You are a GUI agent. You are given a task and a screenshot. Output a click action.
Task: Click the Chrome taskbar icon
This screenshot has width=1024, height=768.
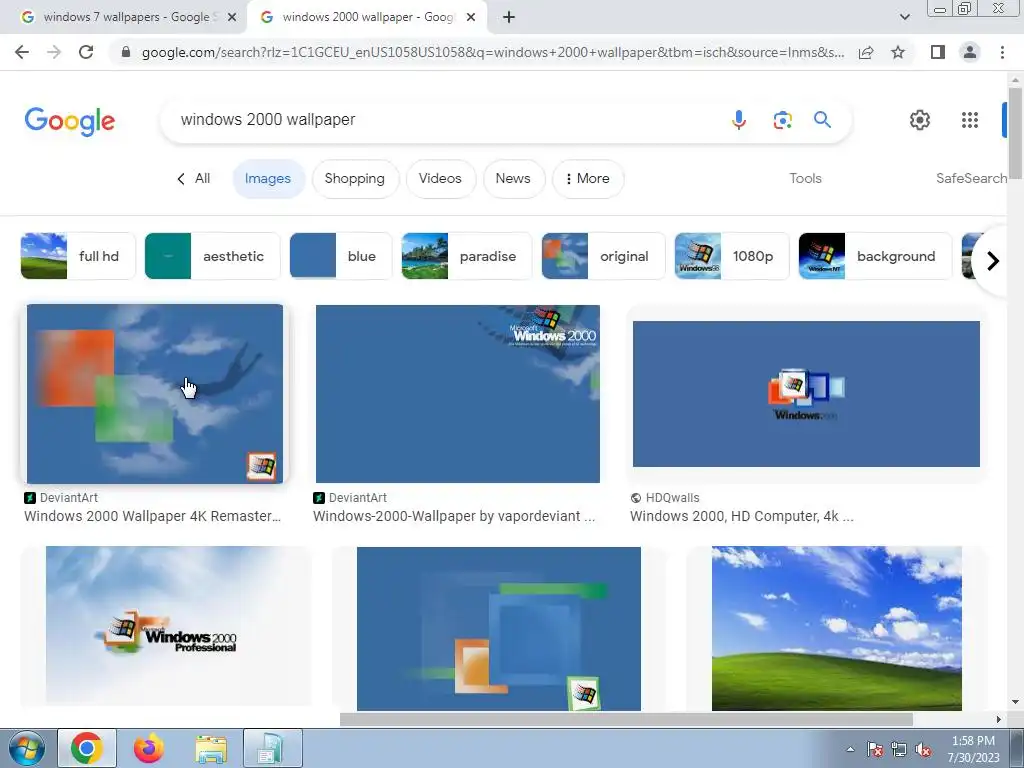pos(87,748)
